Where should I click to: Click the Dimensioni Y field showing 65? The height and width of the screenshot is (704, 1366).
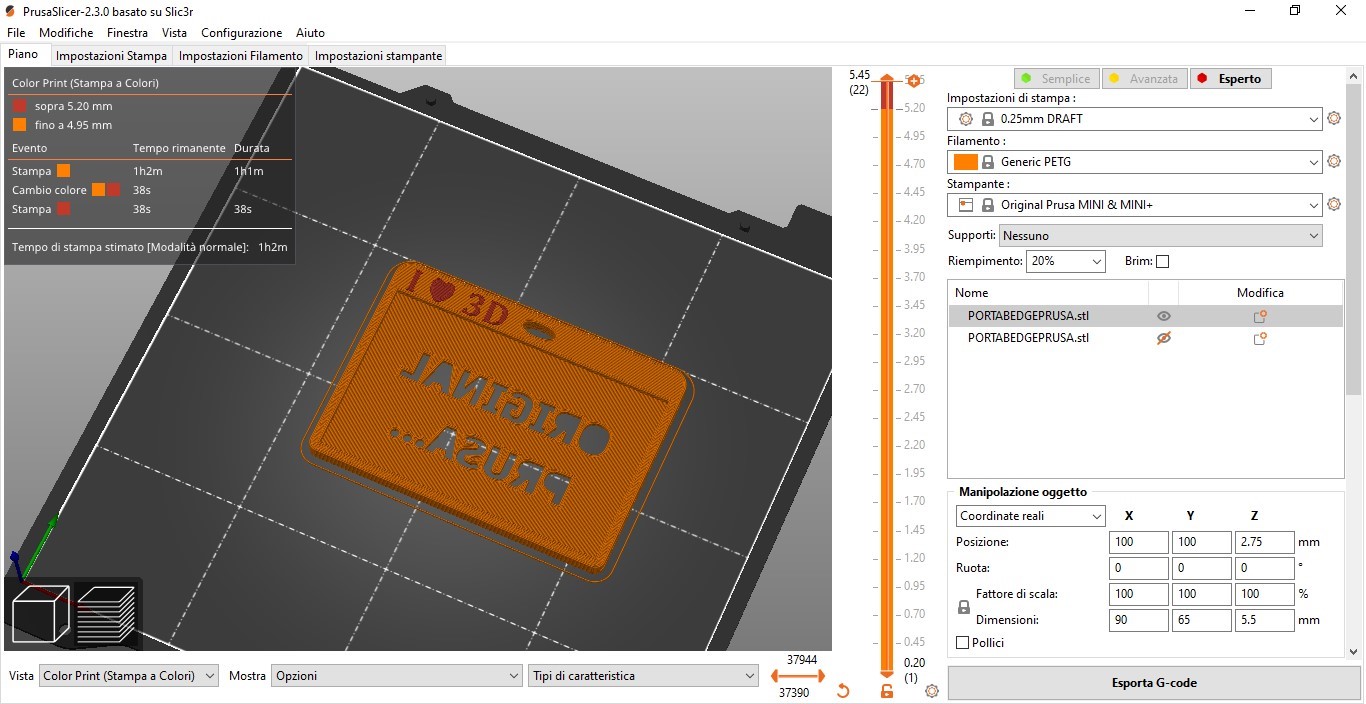pyautogui.click(x=1201, y=620)
